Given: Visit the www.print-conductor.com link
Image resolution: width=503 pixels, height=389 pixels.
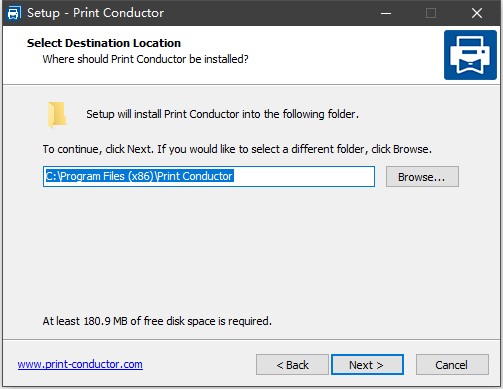Looking at the screenshot, I should [x=80, y=364].
